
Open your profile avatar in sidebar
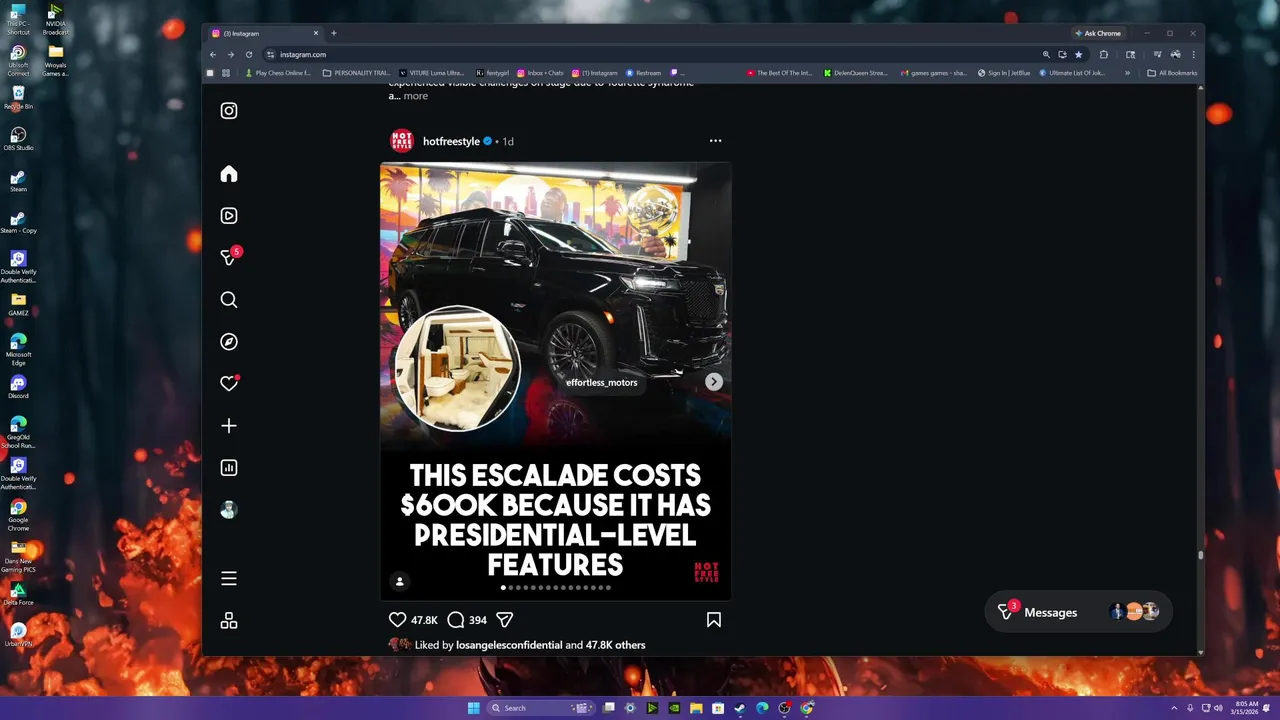tap(229, 510)
